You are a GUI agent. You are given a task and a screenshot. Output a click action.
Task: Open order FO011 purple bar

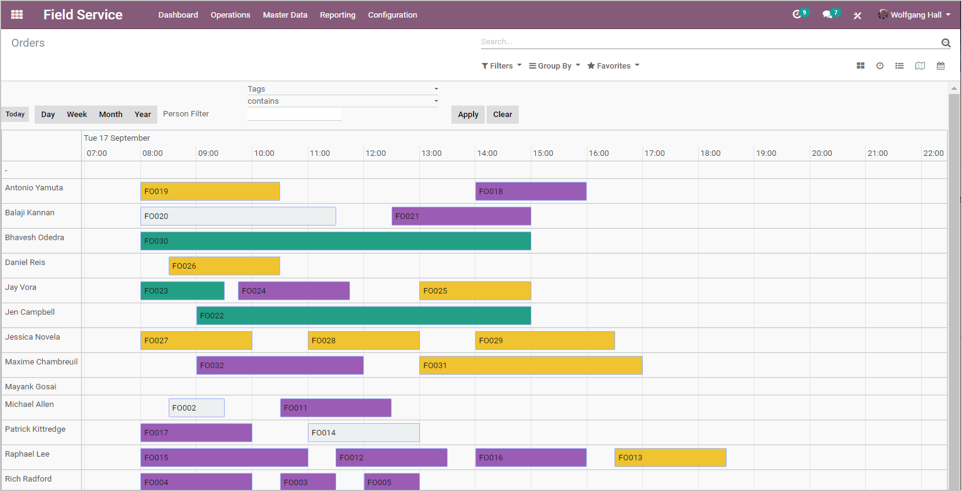[336, 408]
